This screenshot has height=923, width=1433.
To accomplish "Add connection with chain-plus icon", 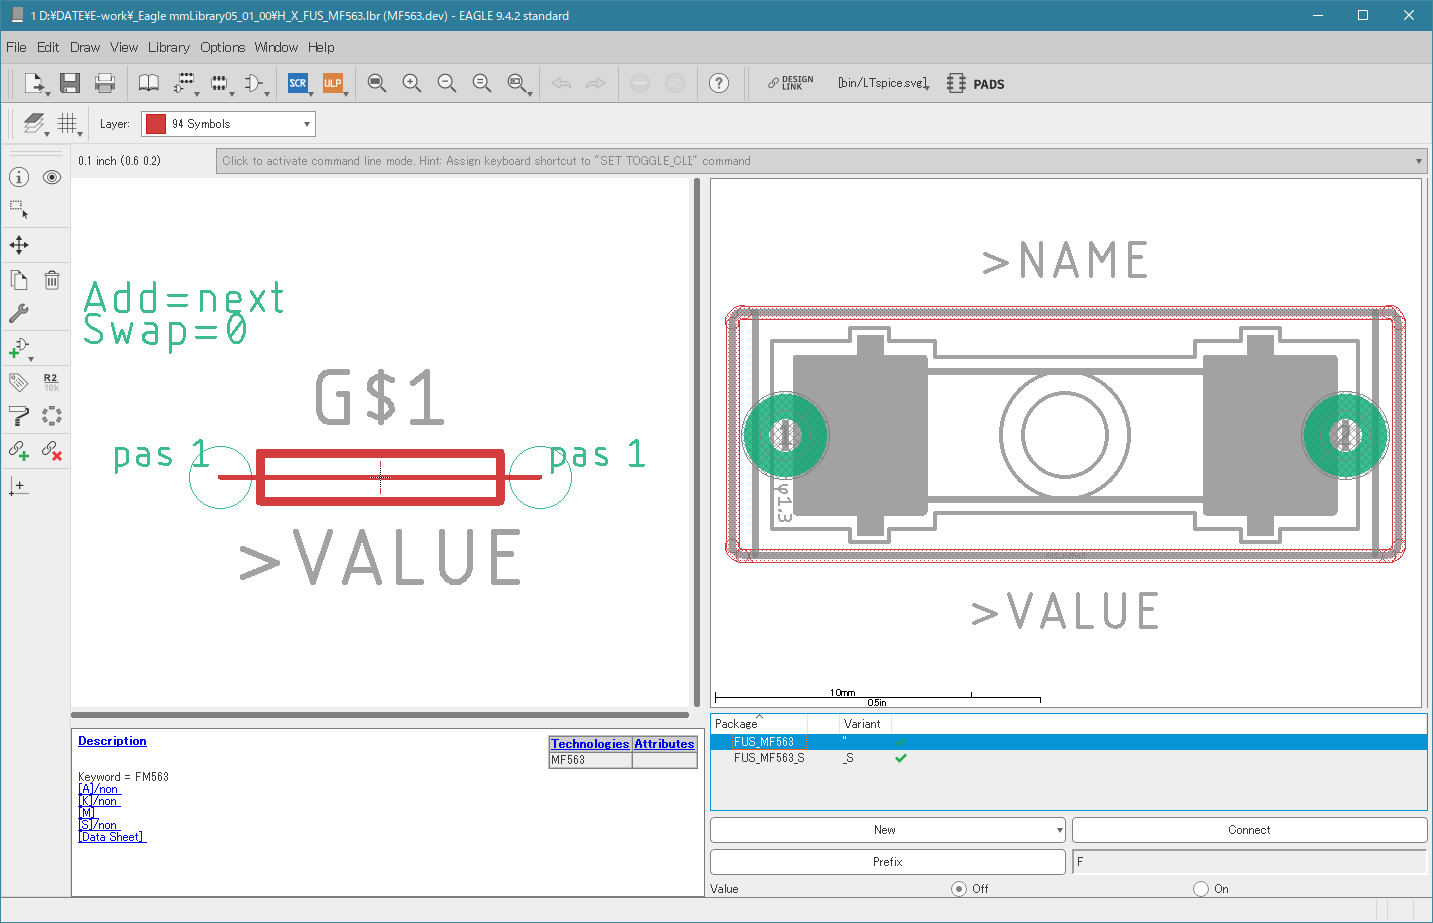I will click(19, 451).
